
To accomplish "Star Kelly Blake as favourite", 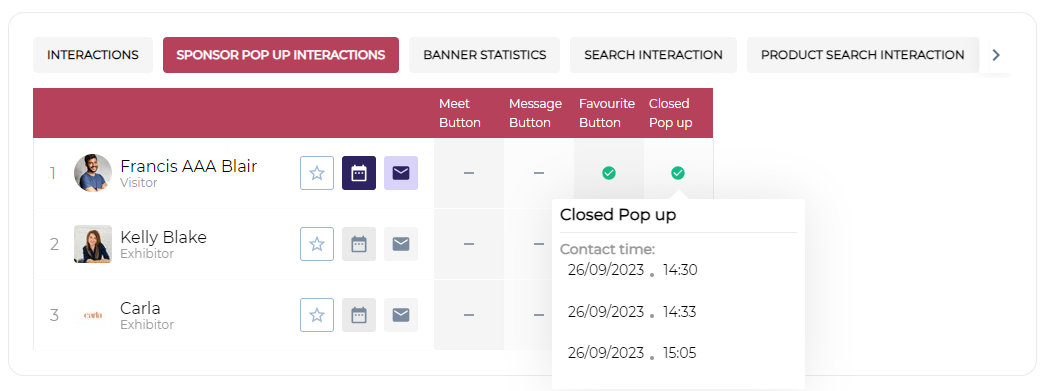I will [x=317, y=244].
